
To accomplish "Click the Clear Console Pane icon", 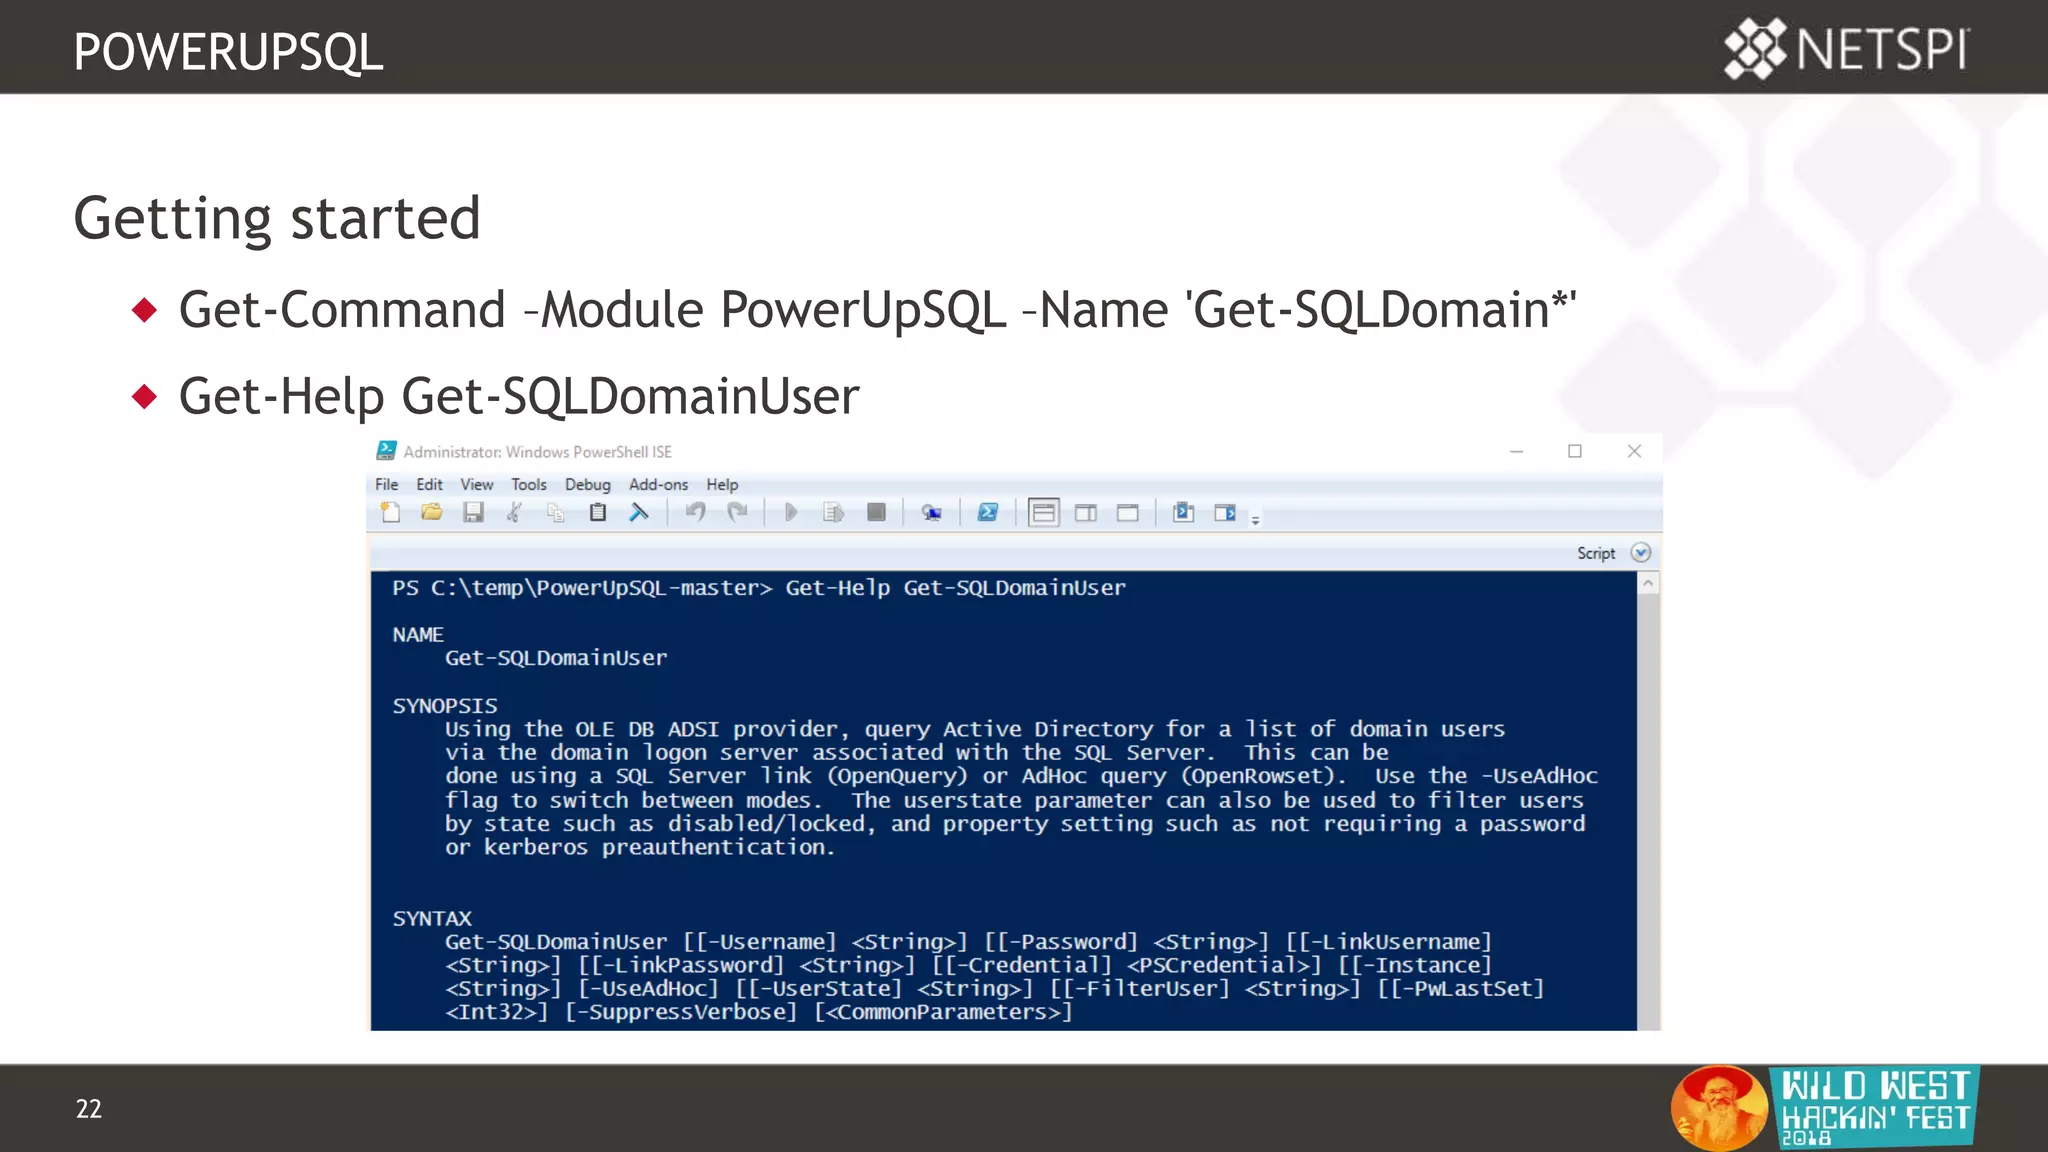I will tap(639, 513).
